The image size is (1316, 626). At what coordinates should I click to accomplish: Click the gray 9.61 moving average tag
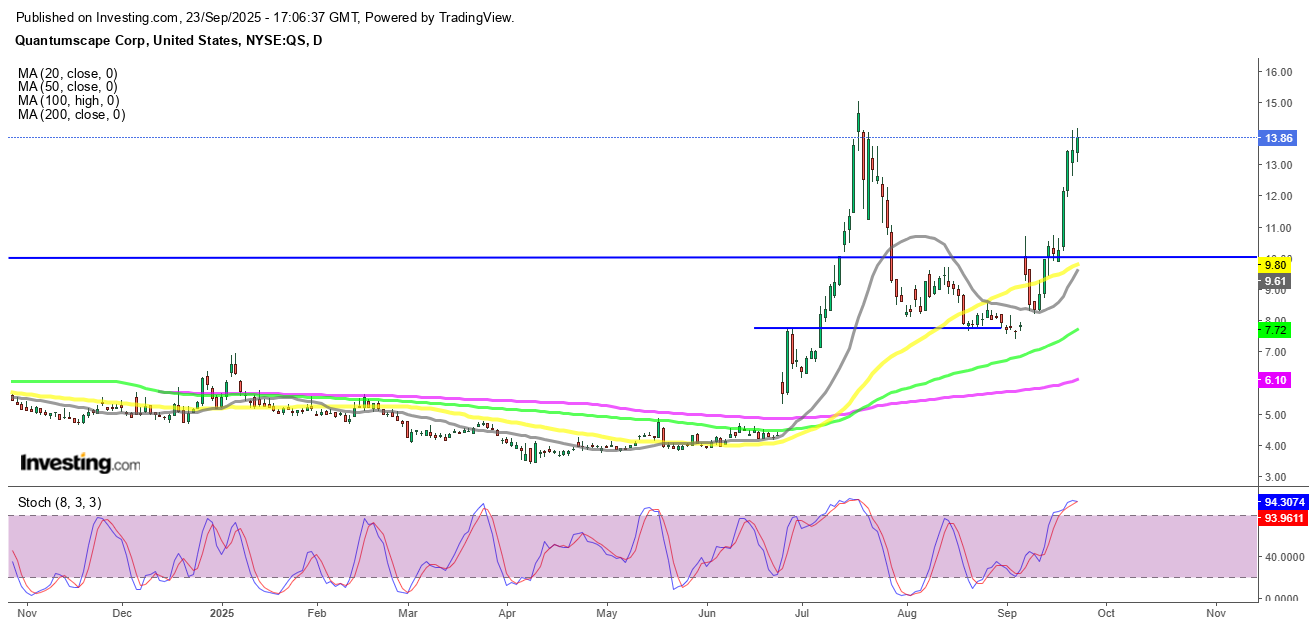click(x=1274, y=282)
